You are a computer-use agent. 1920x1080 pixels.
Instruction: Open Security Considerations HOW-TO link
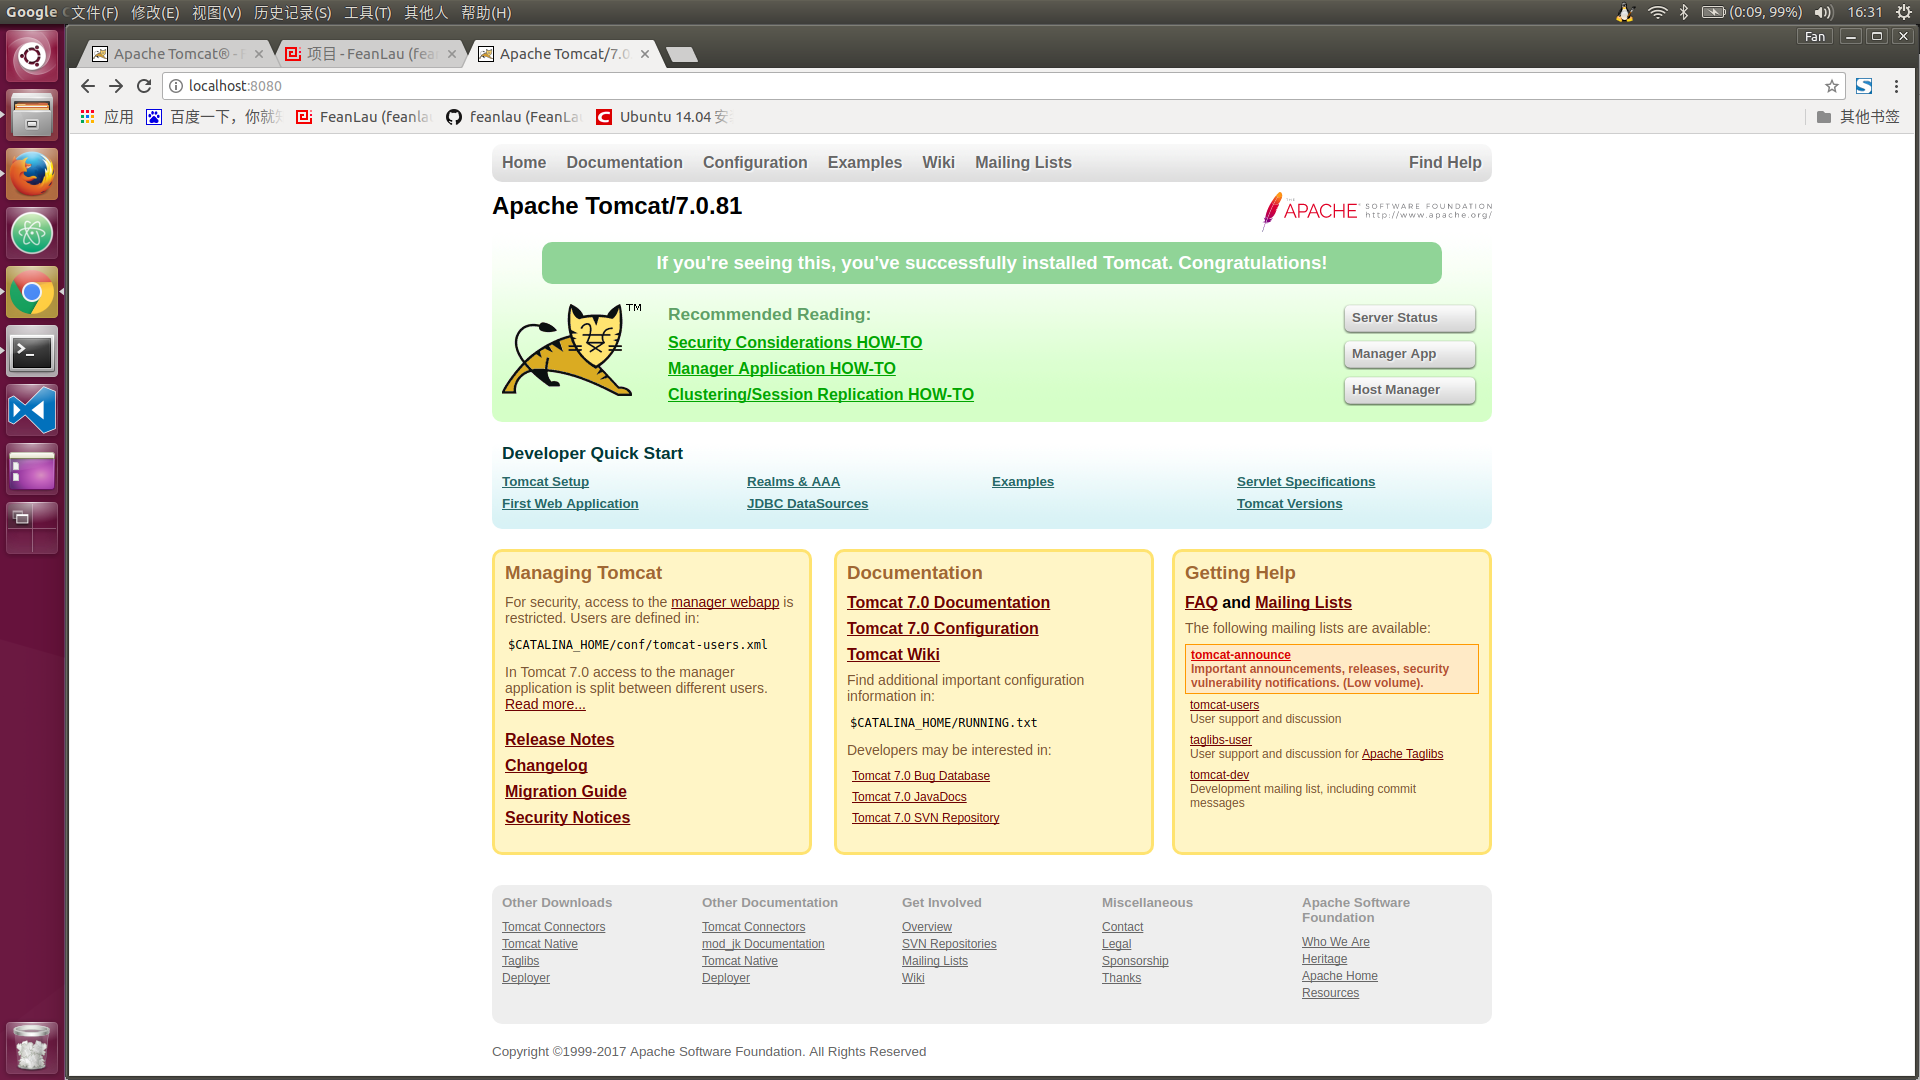(x=795, y=342)
